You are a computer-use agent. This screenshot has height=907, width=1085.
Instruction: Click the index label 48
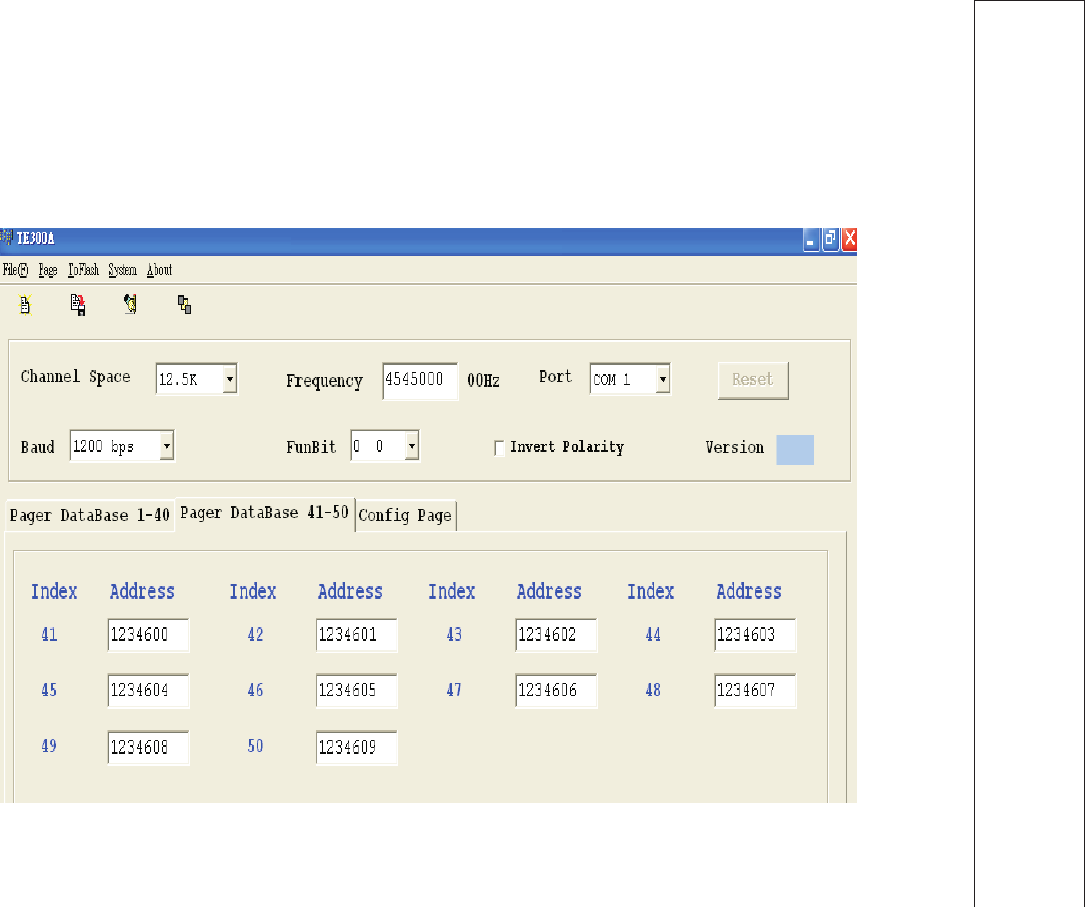653,690
